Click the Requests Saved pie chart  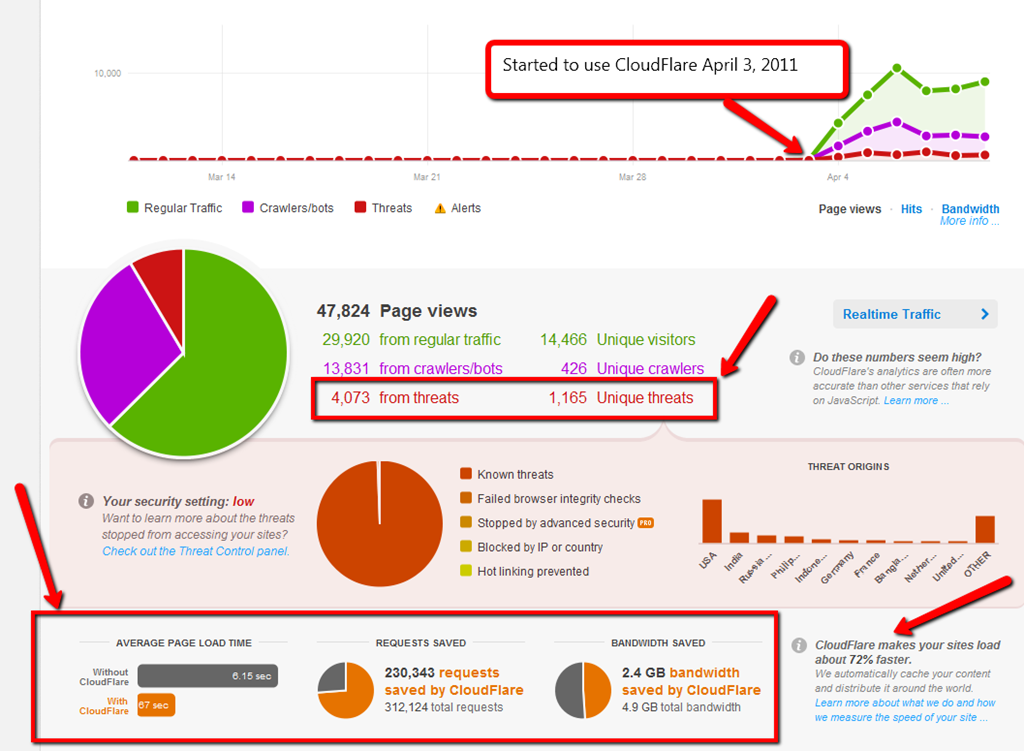click(345, 690)
